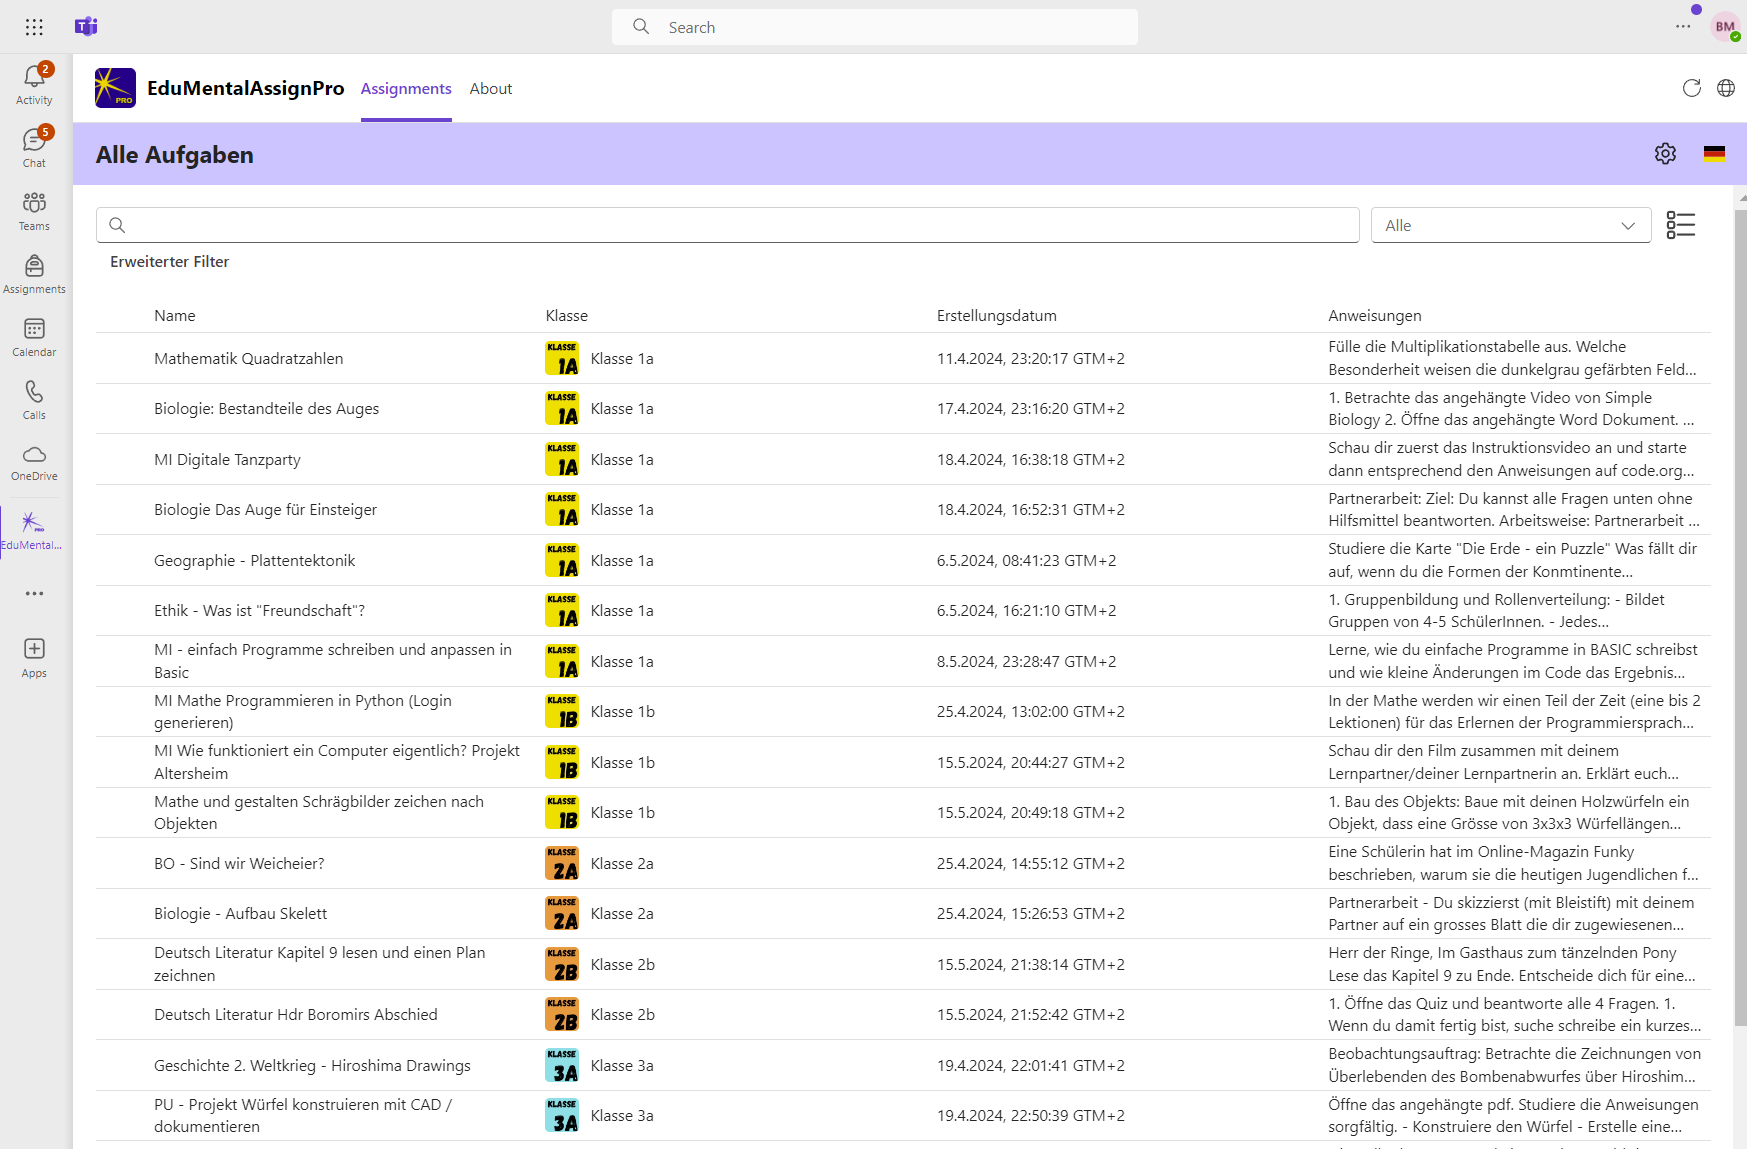Open Deutsch Literatur Hdr Boromirs Abschied

tap(296, 1014)
